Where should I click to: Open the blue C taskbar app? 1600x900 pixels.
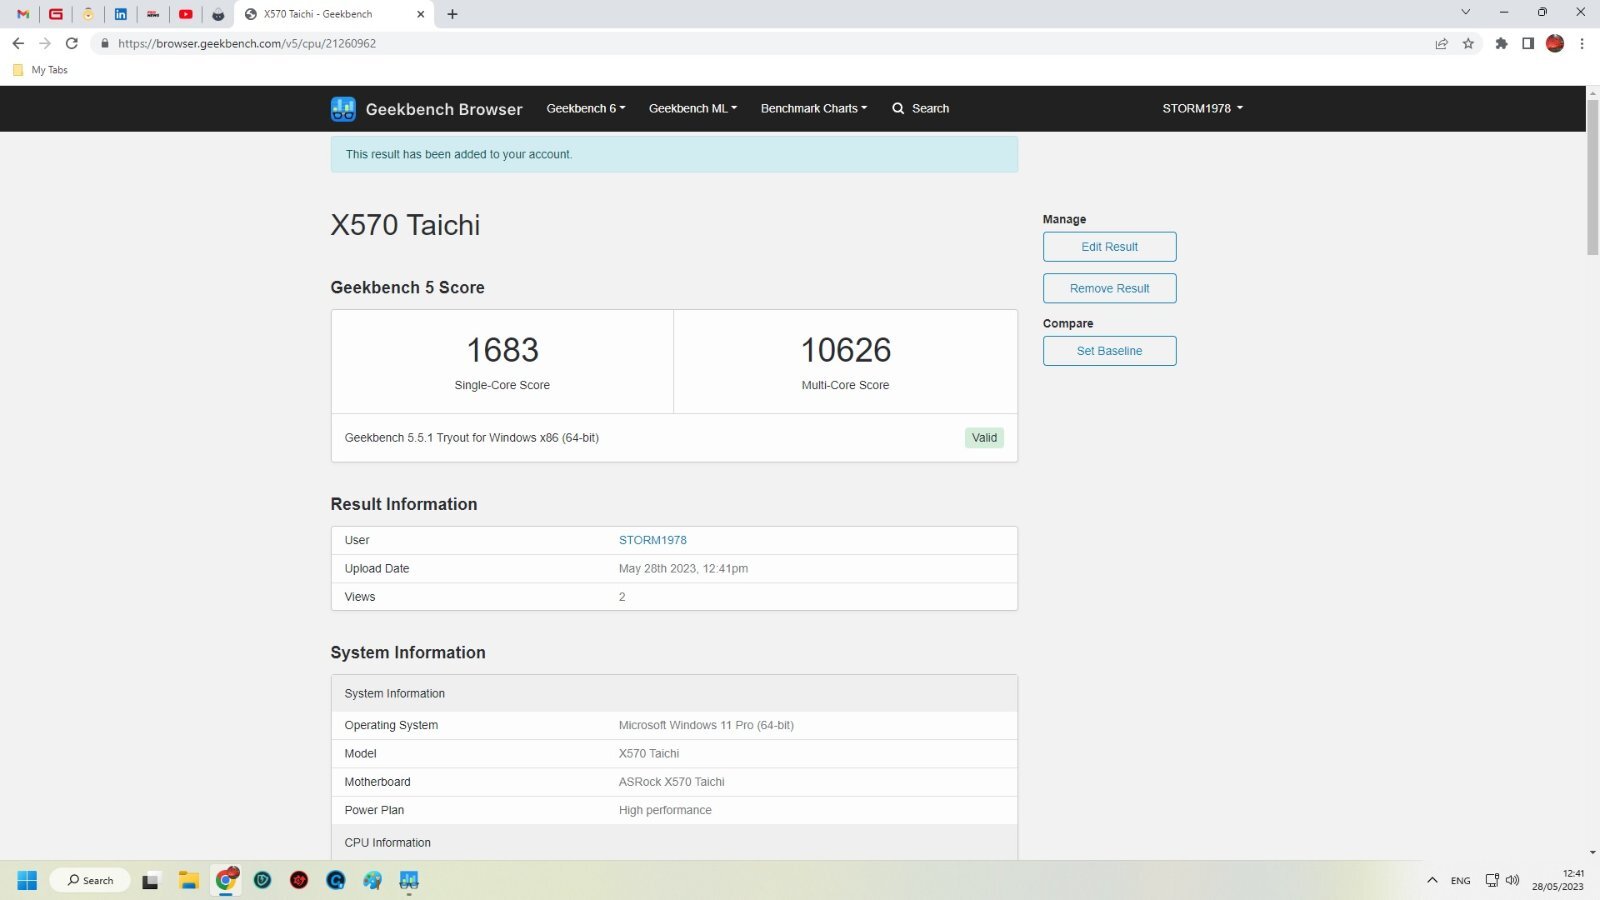click(x=336, y=880)
